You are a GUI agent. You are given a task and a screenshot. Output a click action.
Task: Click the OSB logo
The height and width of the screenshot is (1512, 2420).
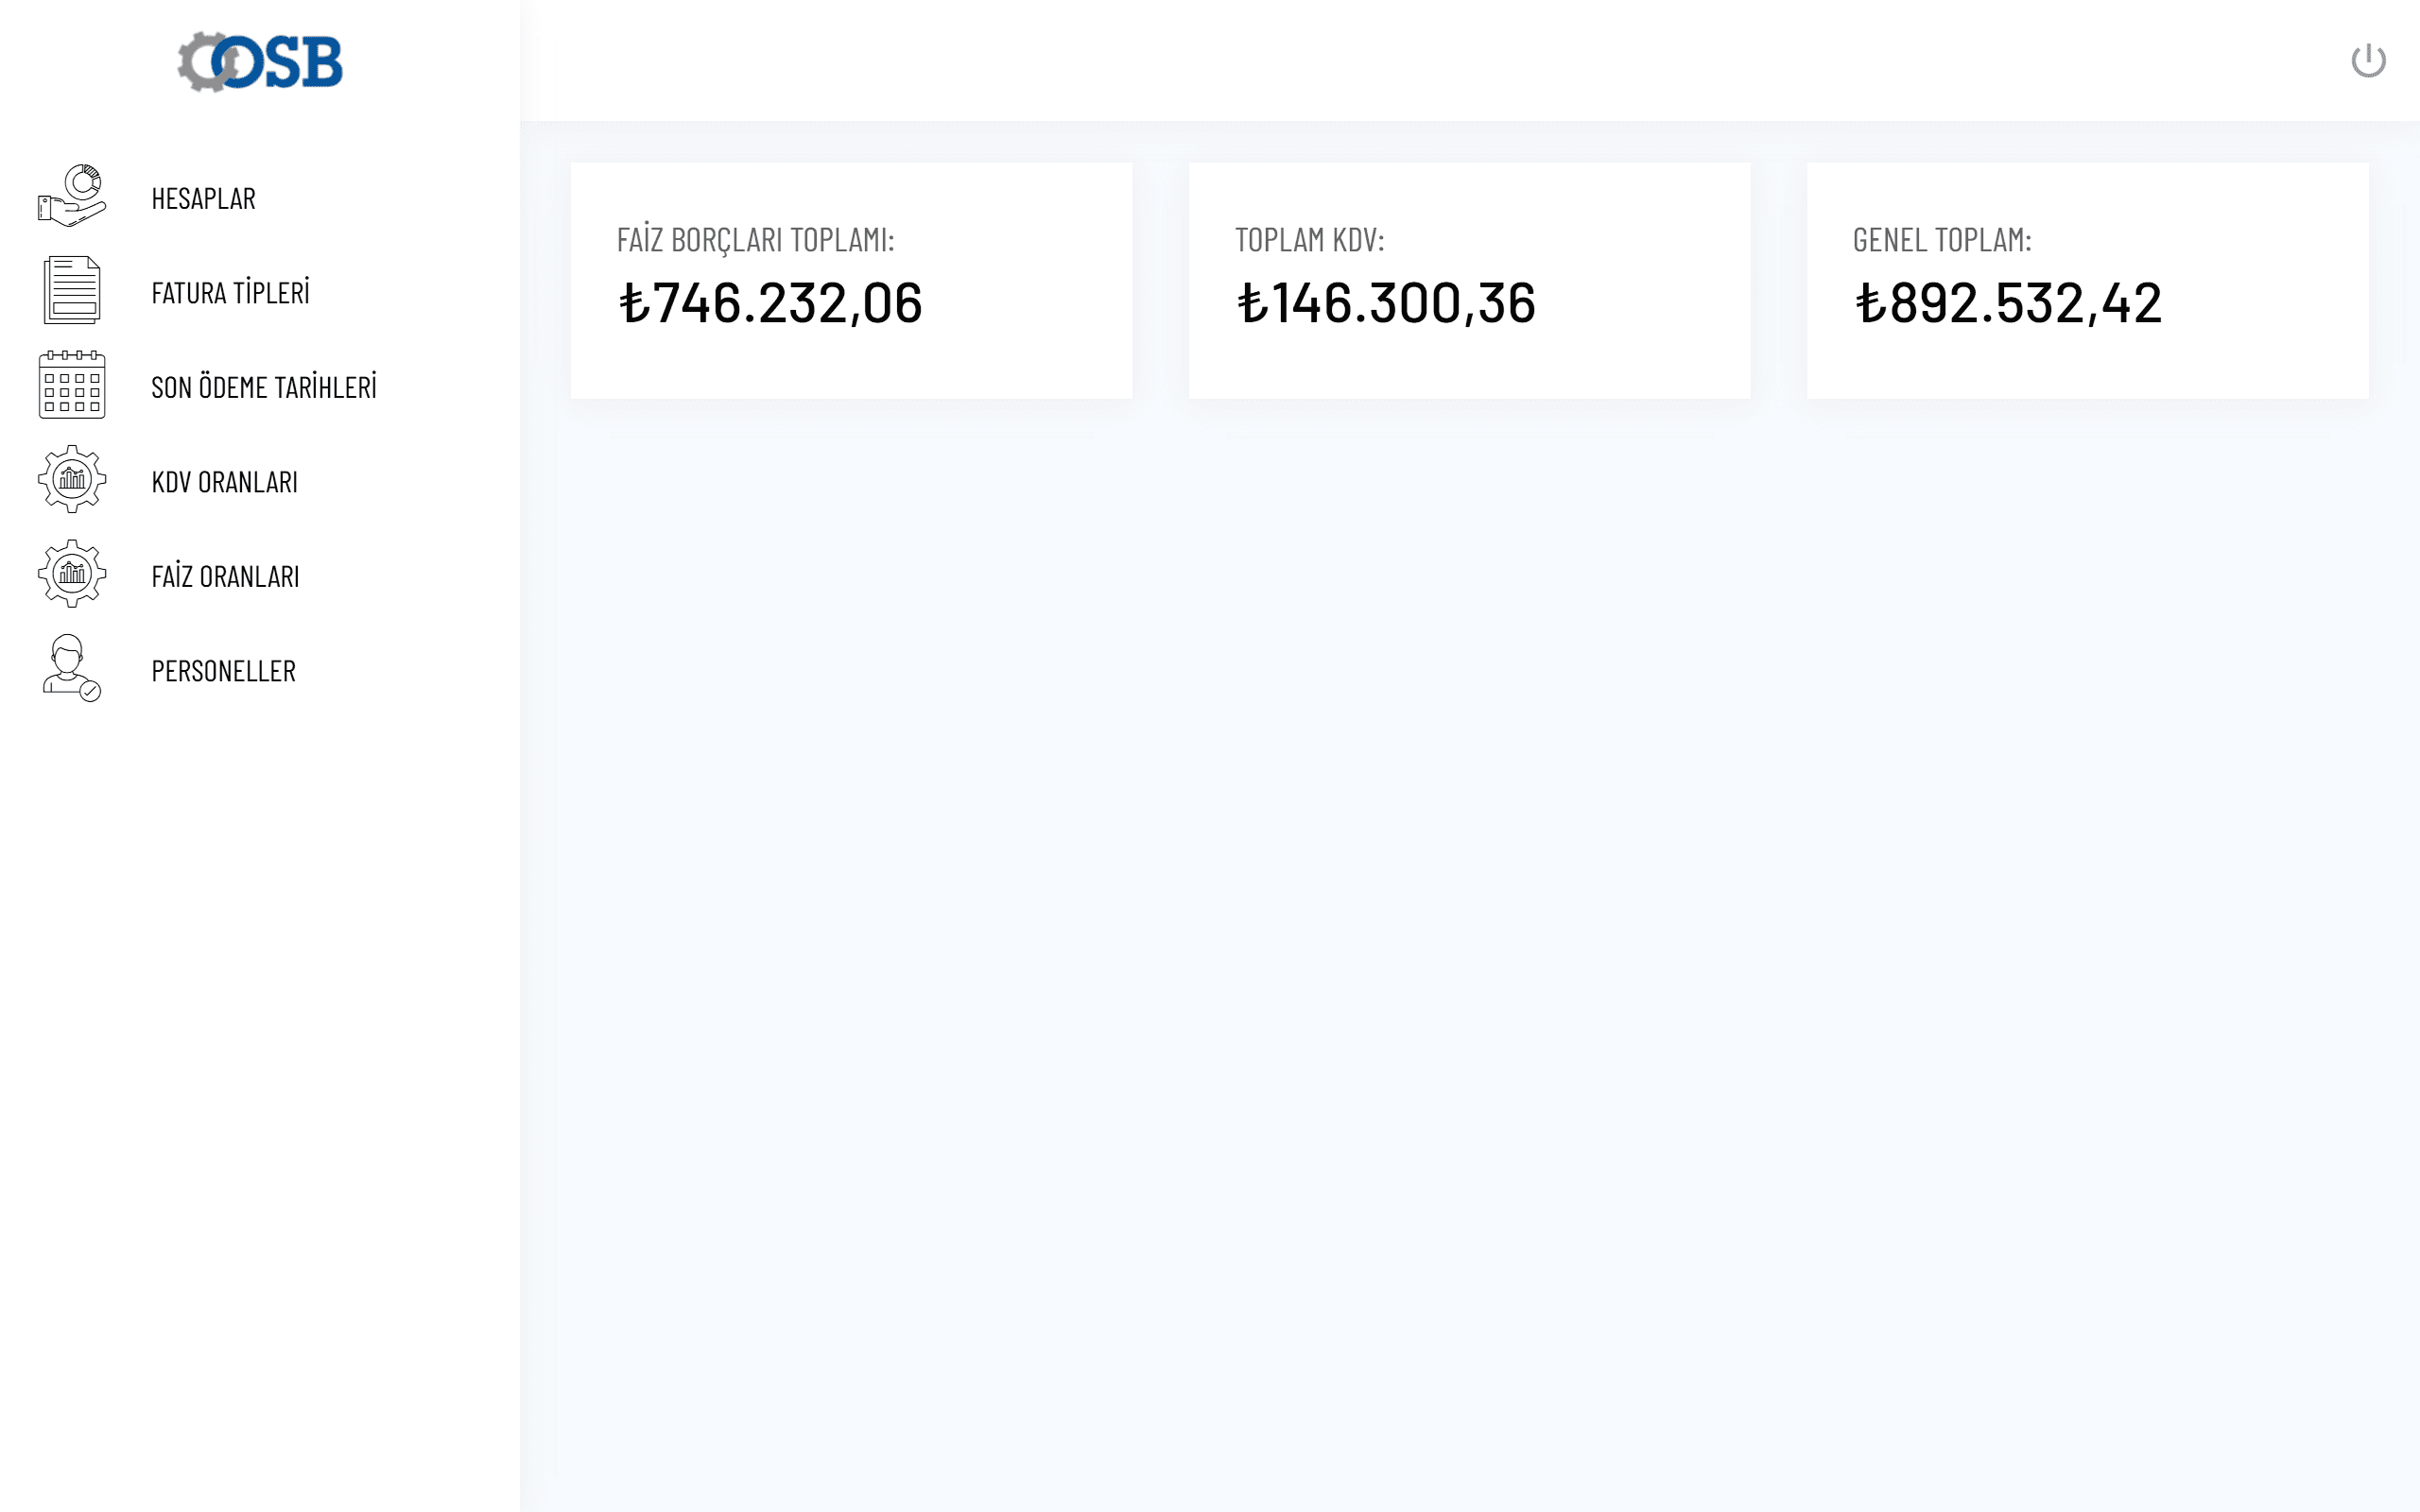coord(260,62)
